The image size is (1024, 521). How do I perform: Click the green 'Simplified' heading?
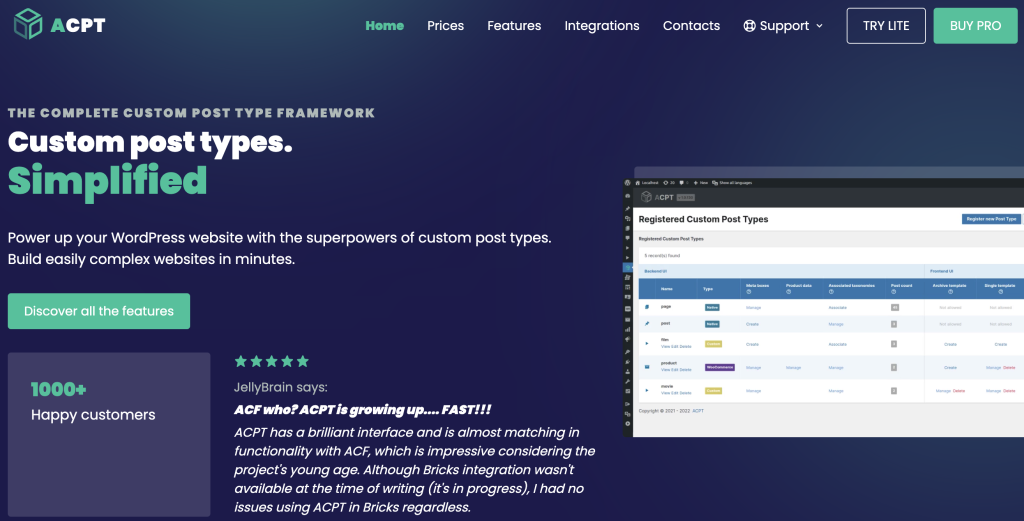click(x=108, y=181)
